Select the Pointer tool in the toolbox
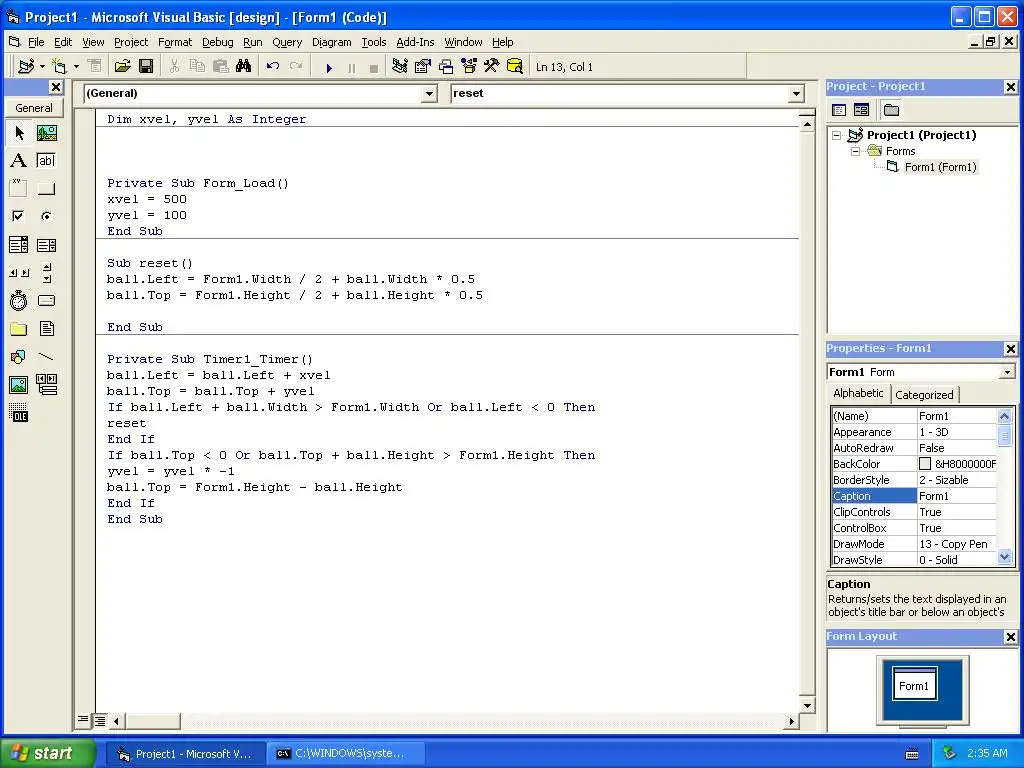Image resolution: width=1024 pixels, height=768 pixels. 19,133
